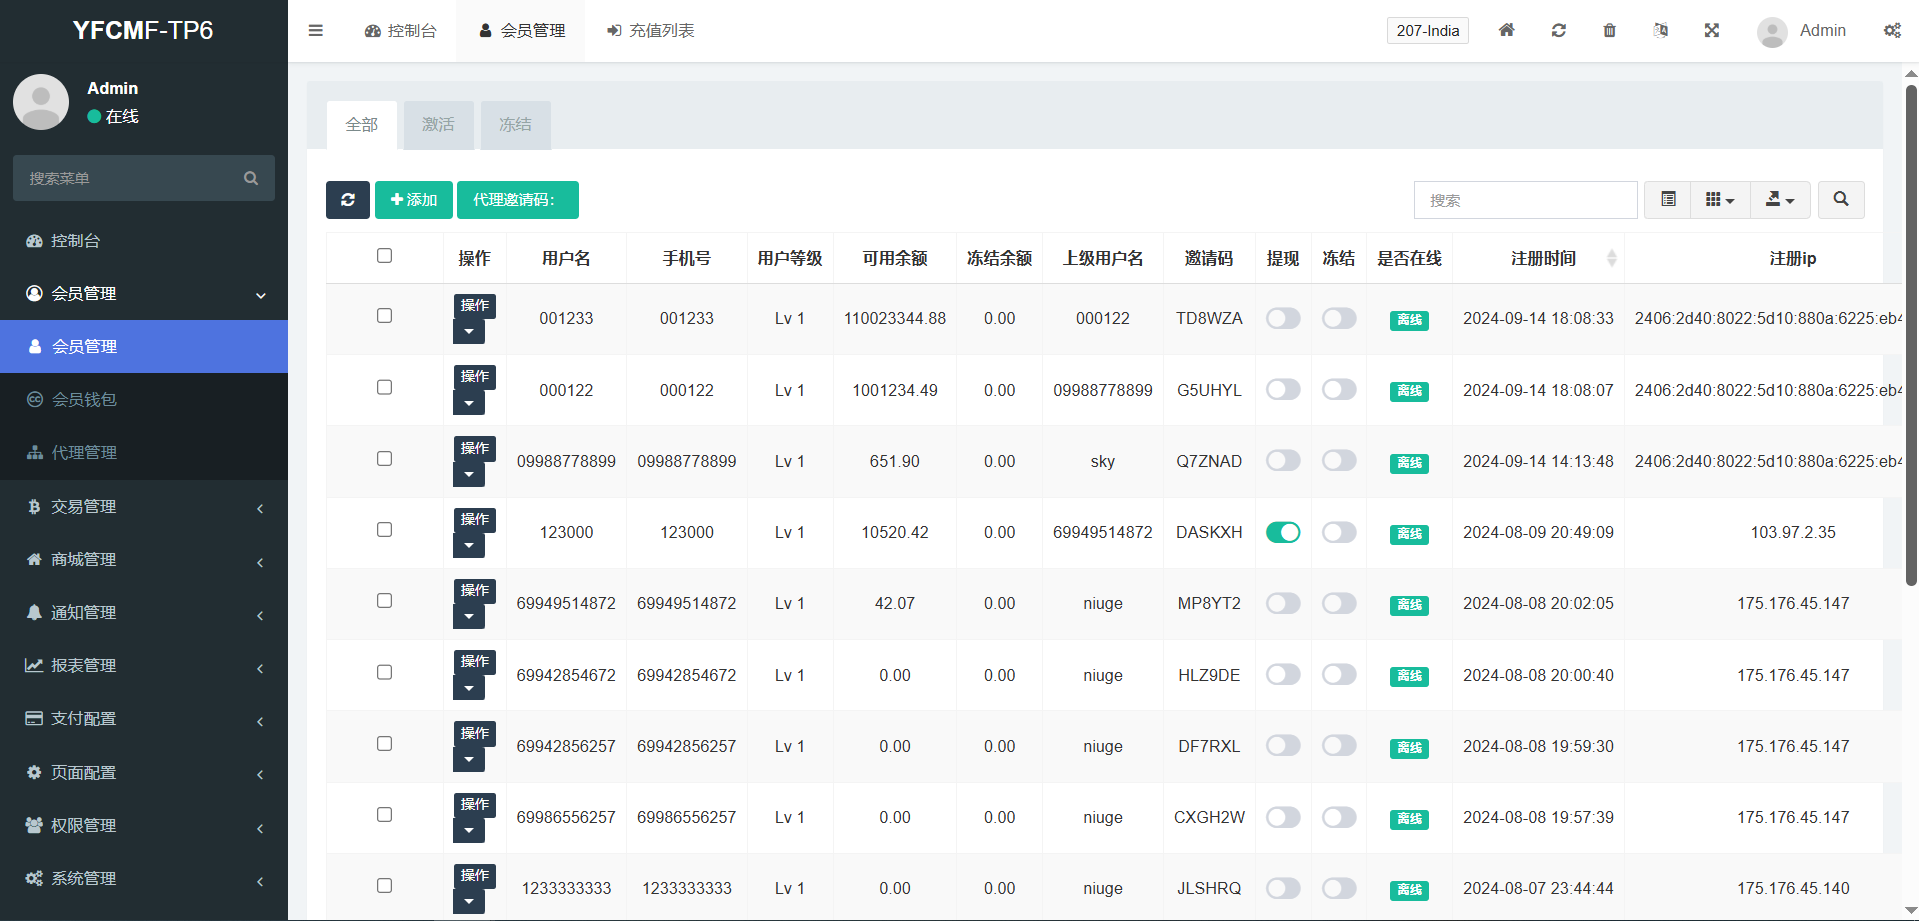Expand the 交易管理 sidebar menu
The height and width of the screenshot is (921, 1919).
(x=144, y=507)
